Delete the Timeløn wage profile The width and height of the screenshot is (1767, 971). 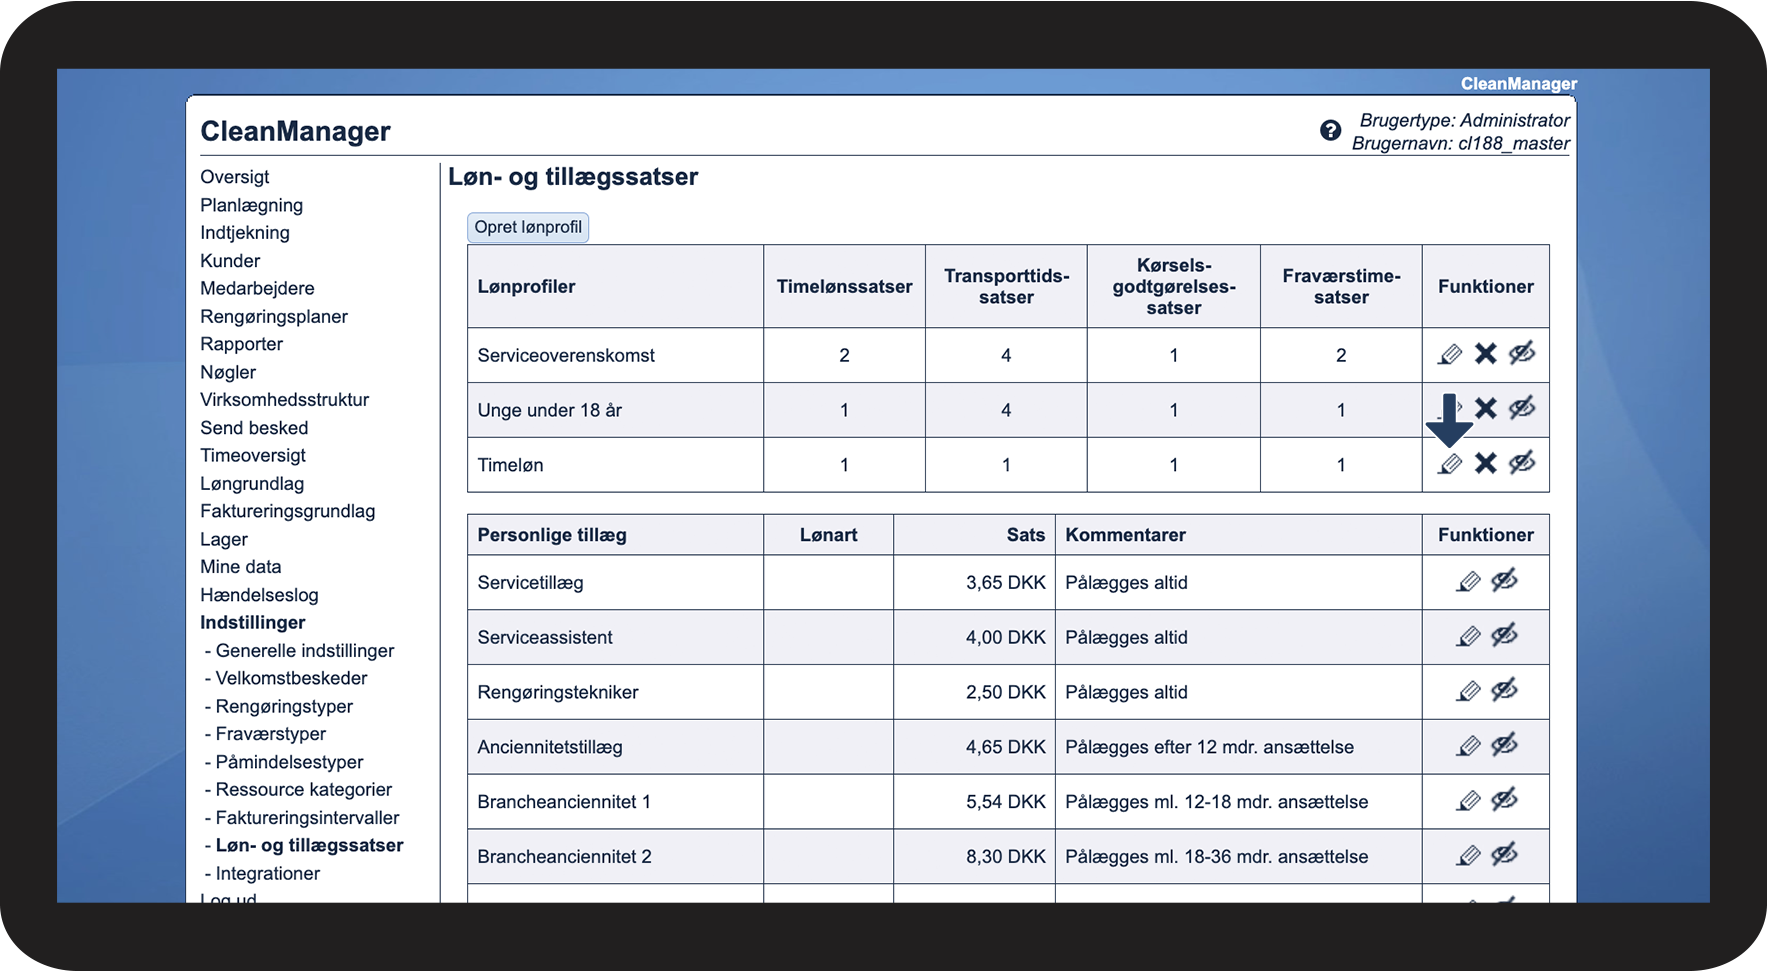pyautogui.click(x=1486, y=464)
